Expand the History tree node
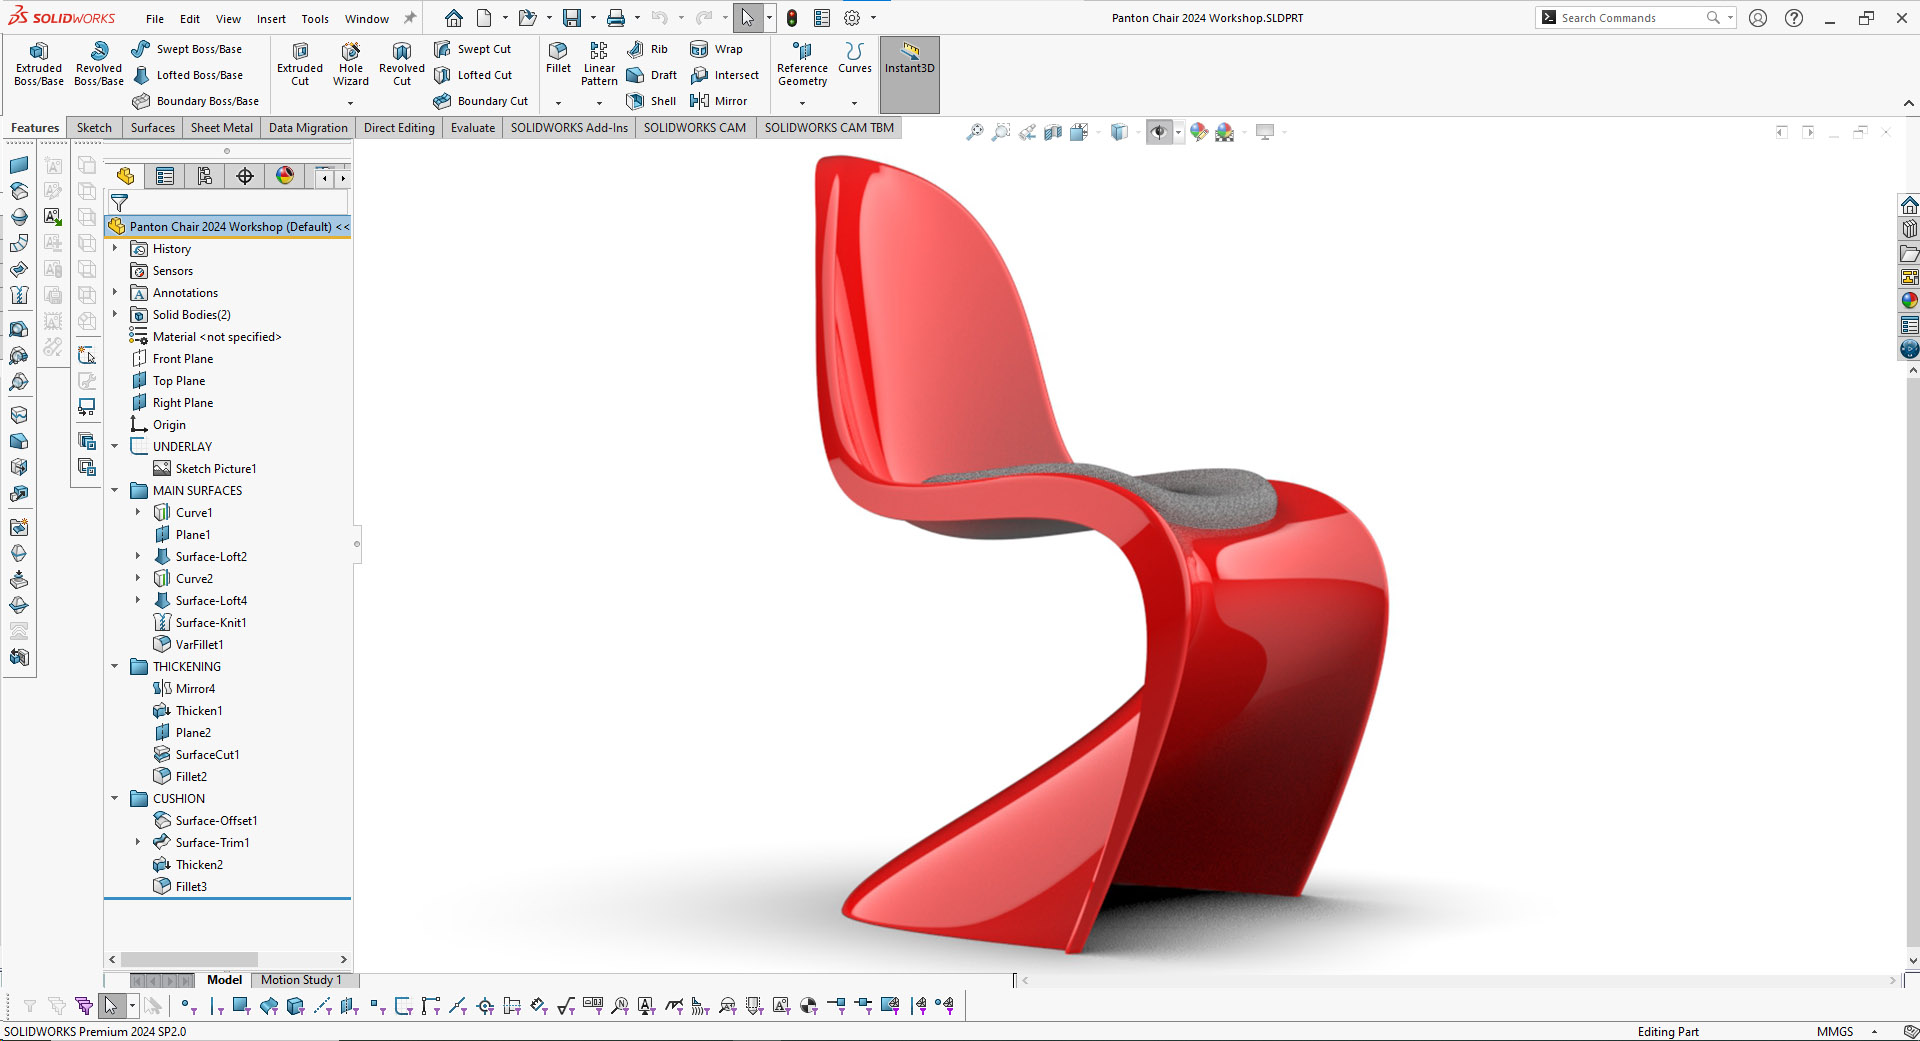 pos(115,248)
